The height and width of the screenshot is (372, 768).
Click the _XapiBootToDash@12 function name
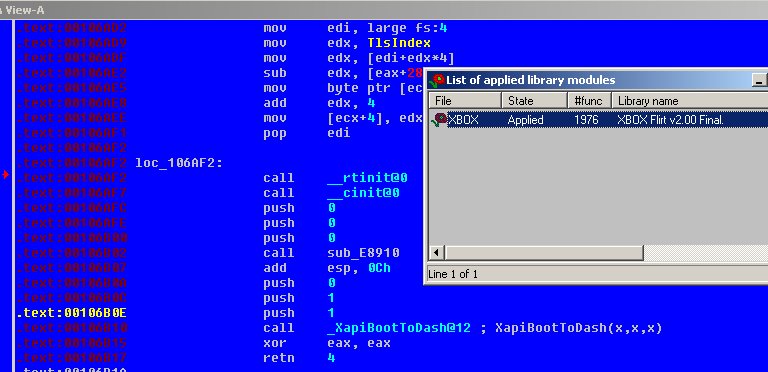(399, 328)
